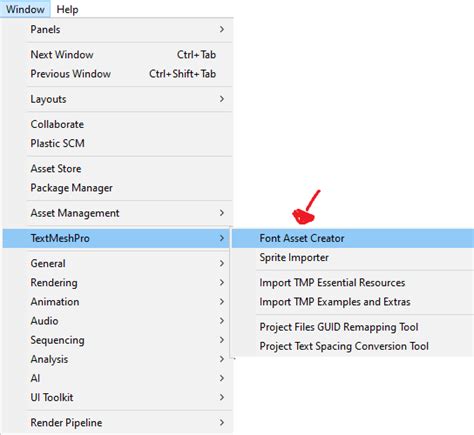
Task: Expand arrow beside UI Toolkit
Action: pos(222,397)
